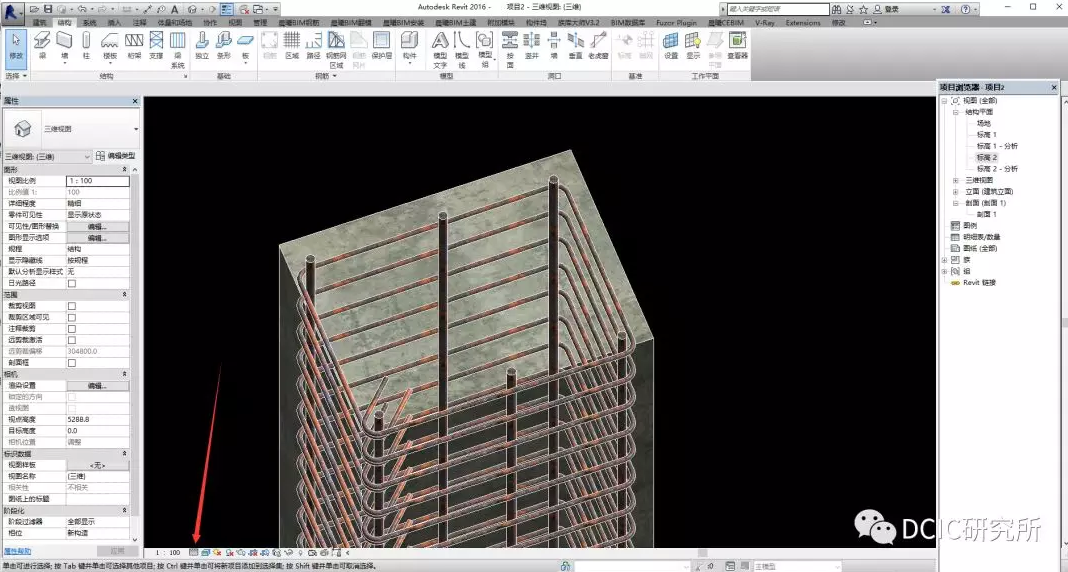Expand the 族 node in project browser

click(x=945, y=260)
